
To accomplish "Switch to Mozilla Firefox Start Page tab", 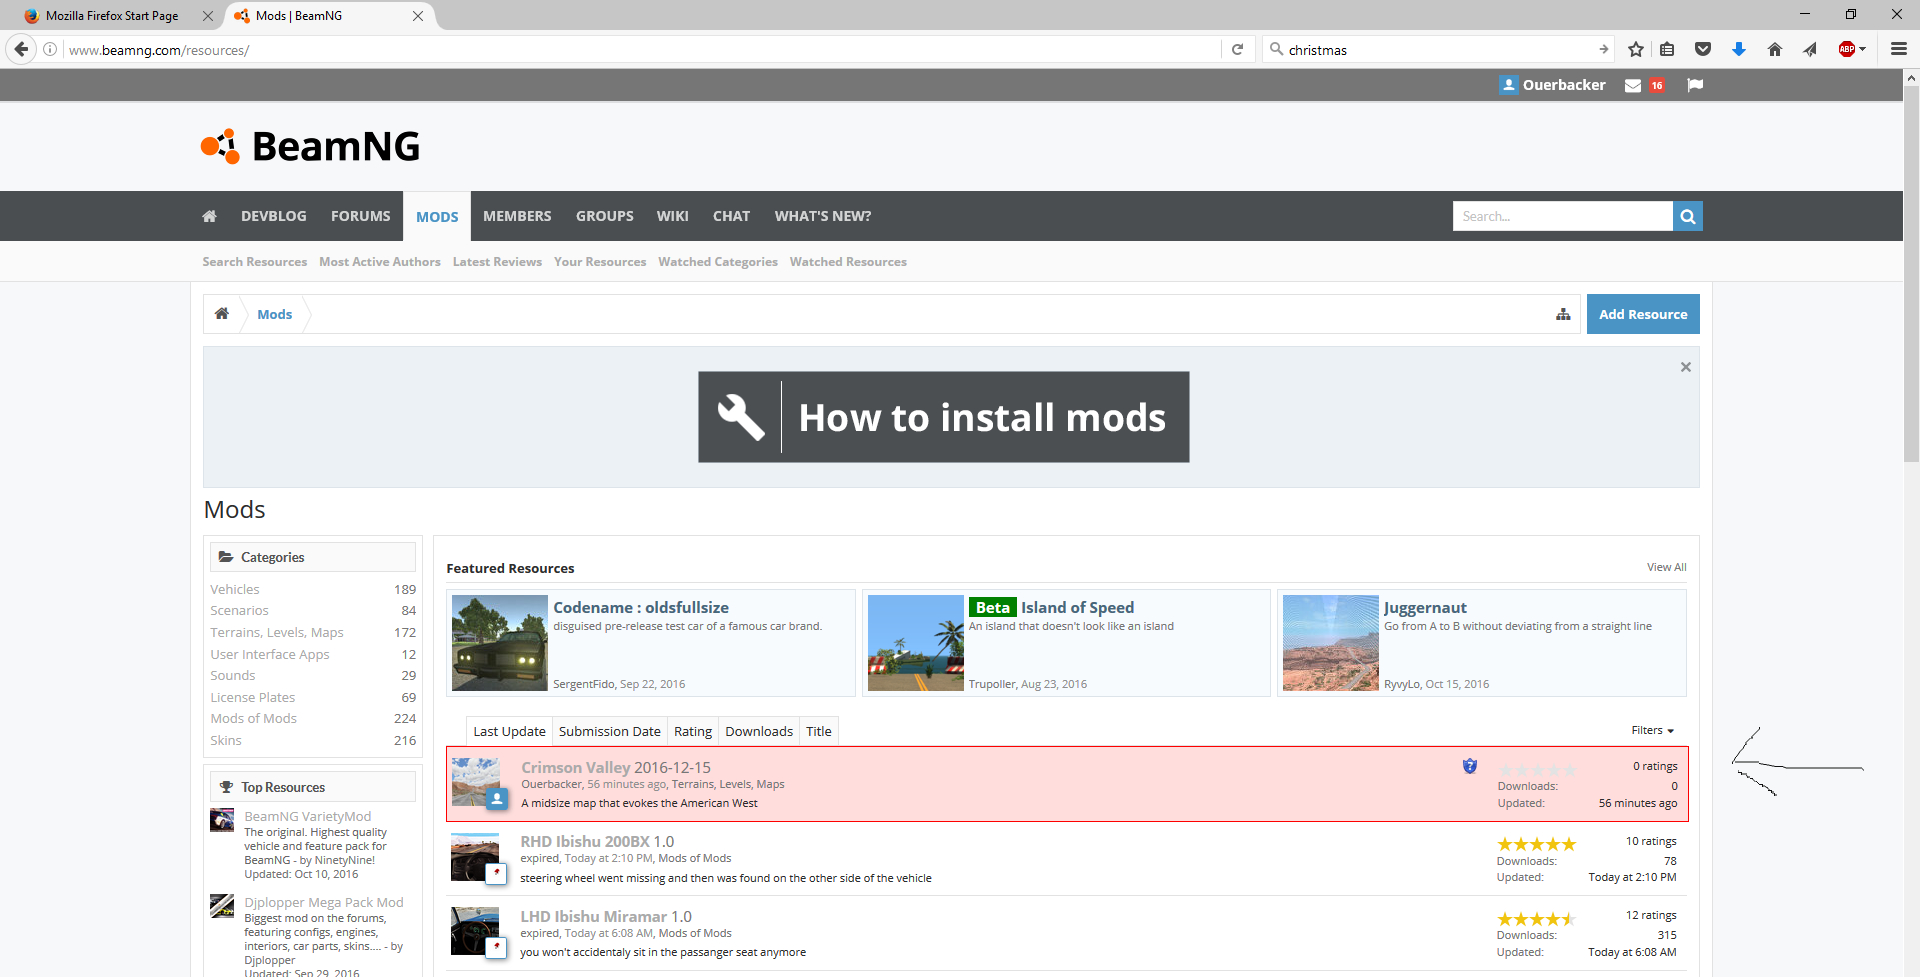I will coord(112,16).
